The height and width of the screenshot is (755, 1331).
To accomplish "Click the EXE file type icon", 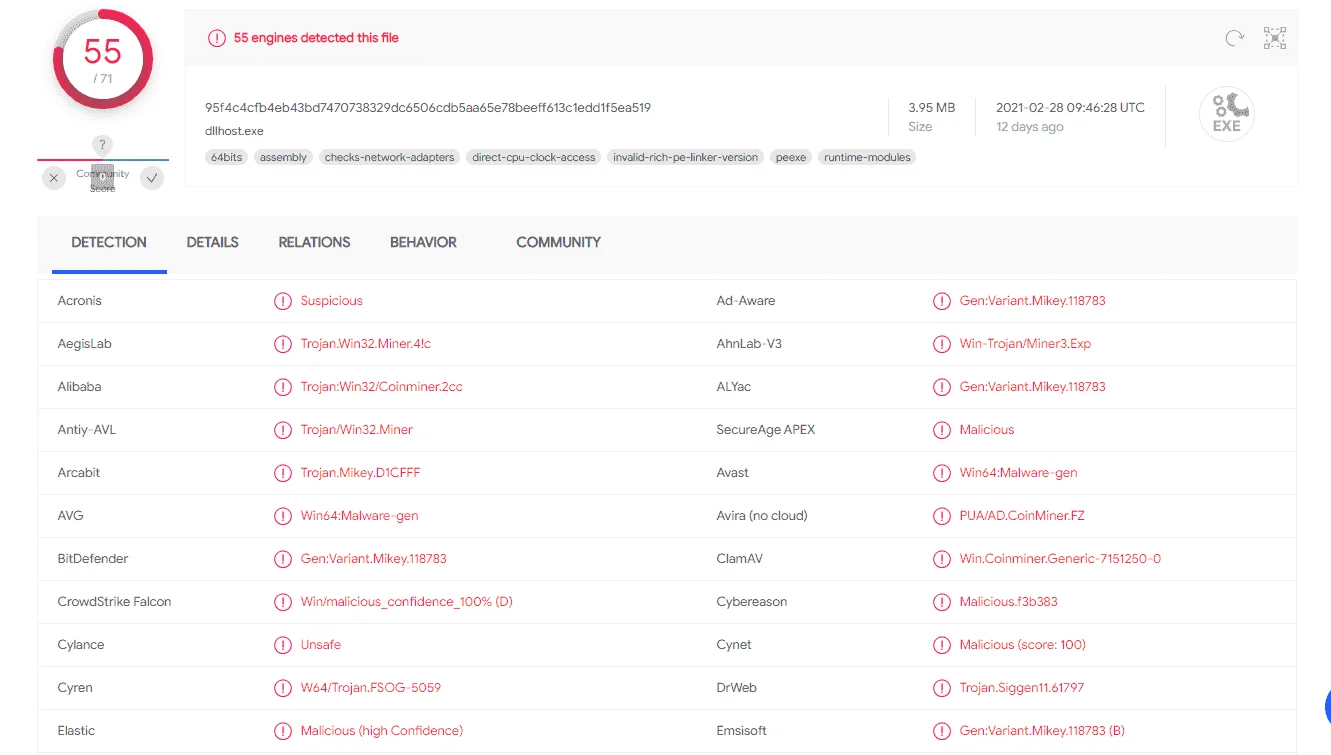I will point(1227,113).
